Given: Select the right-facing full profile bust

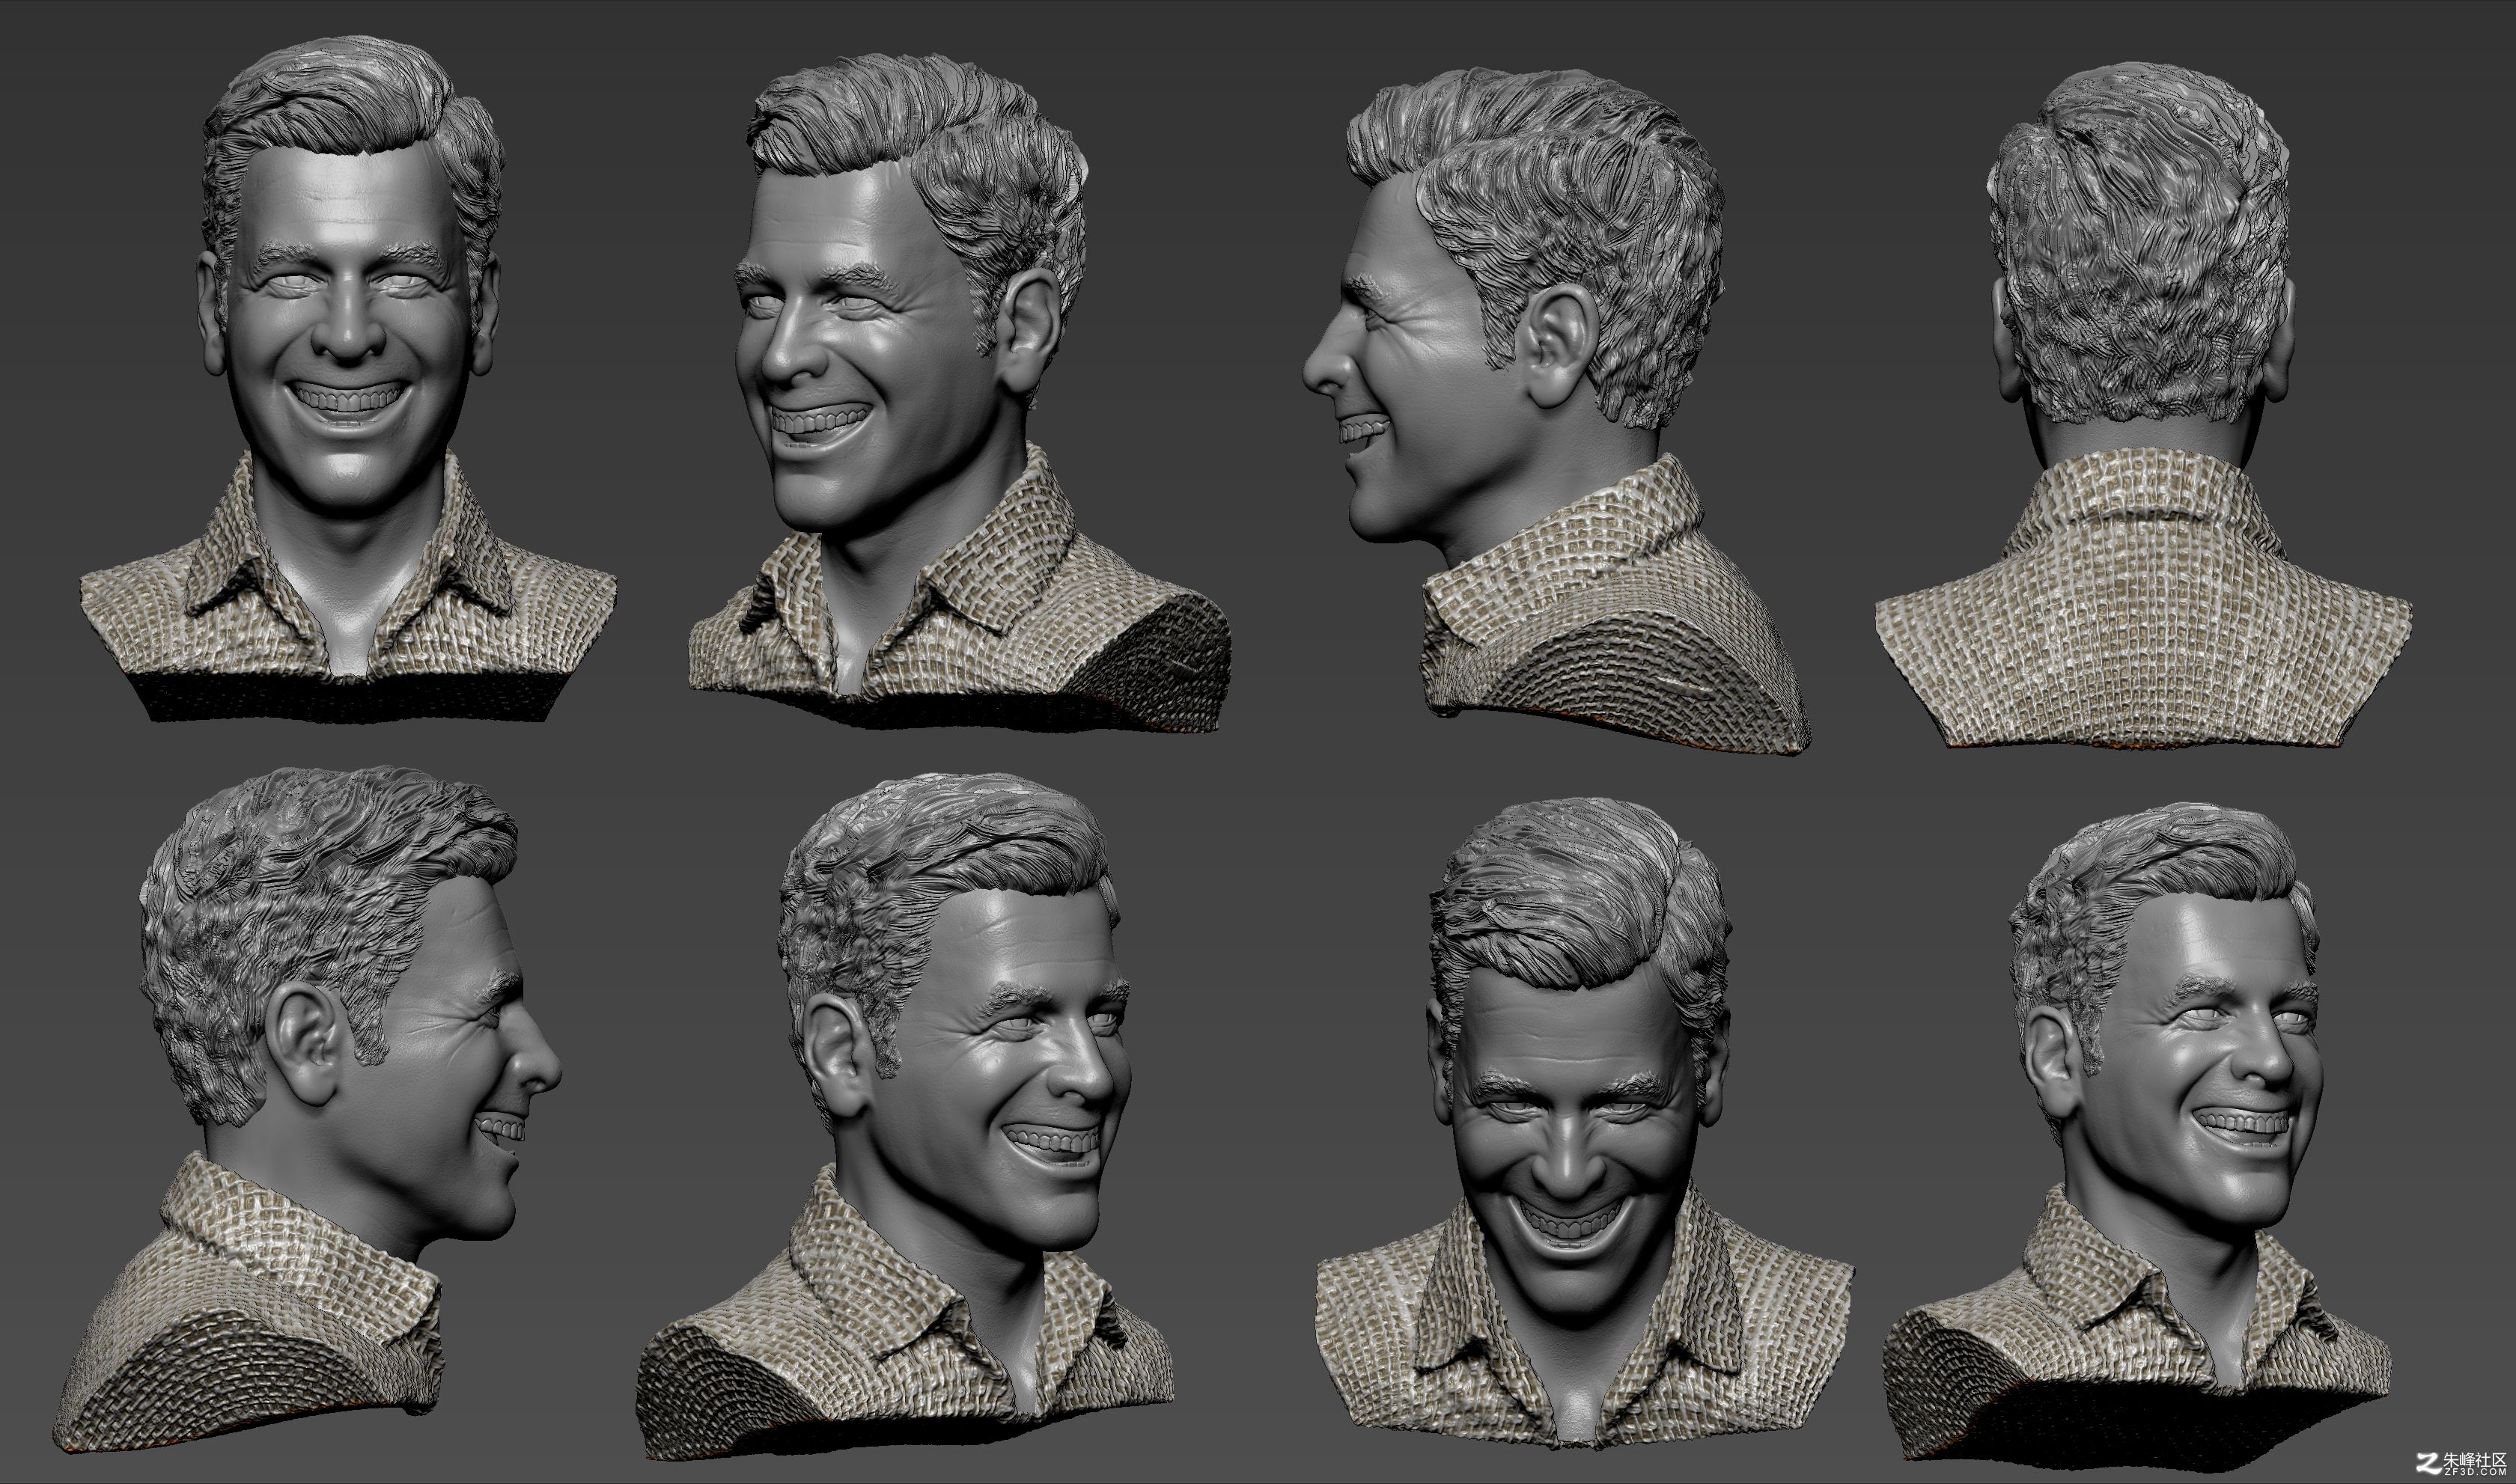Looking at the screenshot, I should [x=308, y=1110].
